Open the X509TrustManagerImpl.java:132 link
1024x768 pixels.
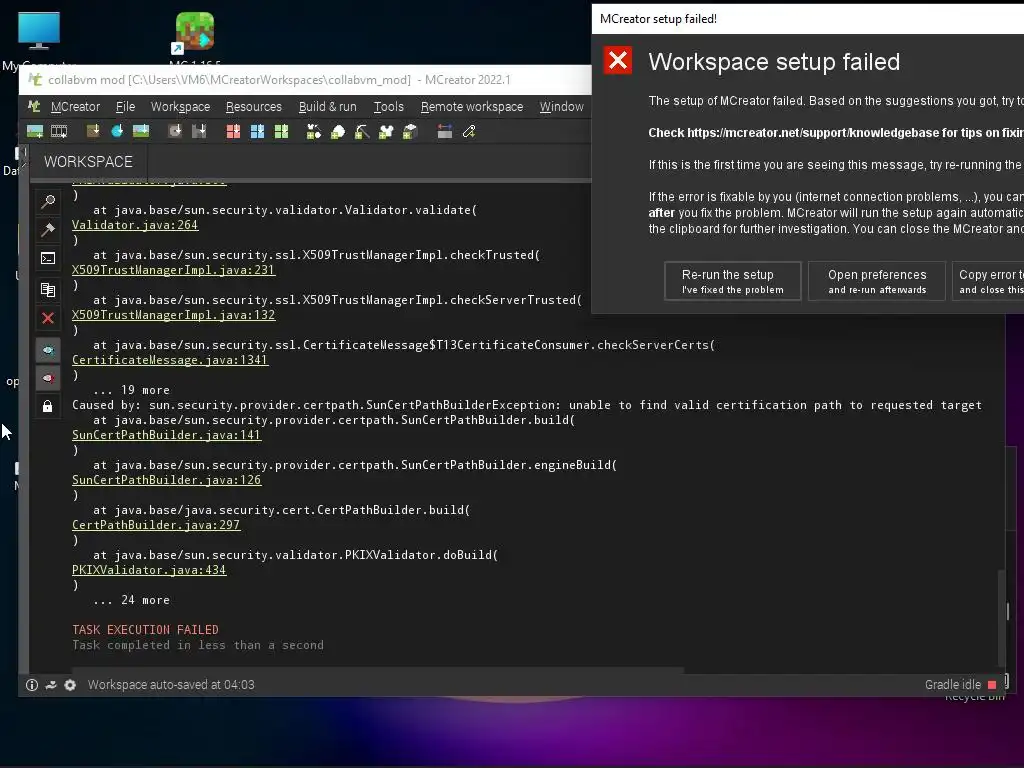(x=173, y=315)
